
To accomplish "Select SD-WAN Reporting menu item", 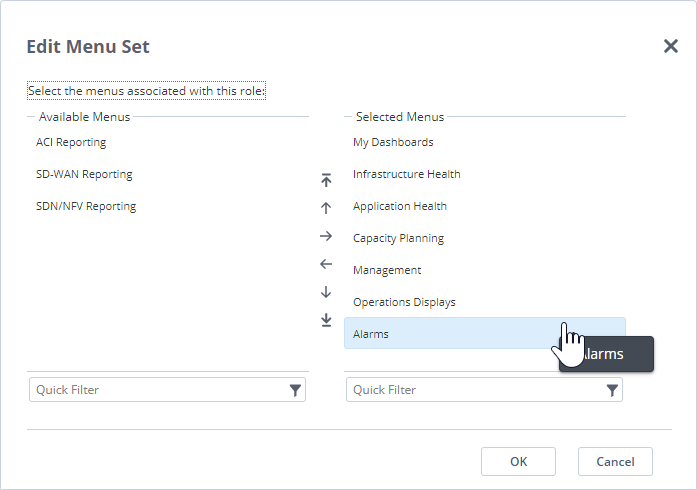I will (84, 174).
